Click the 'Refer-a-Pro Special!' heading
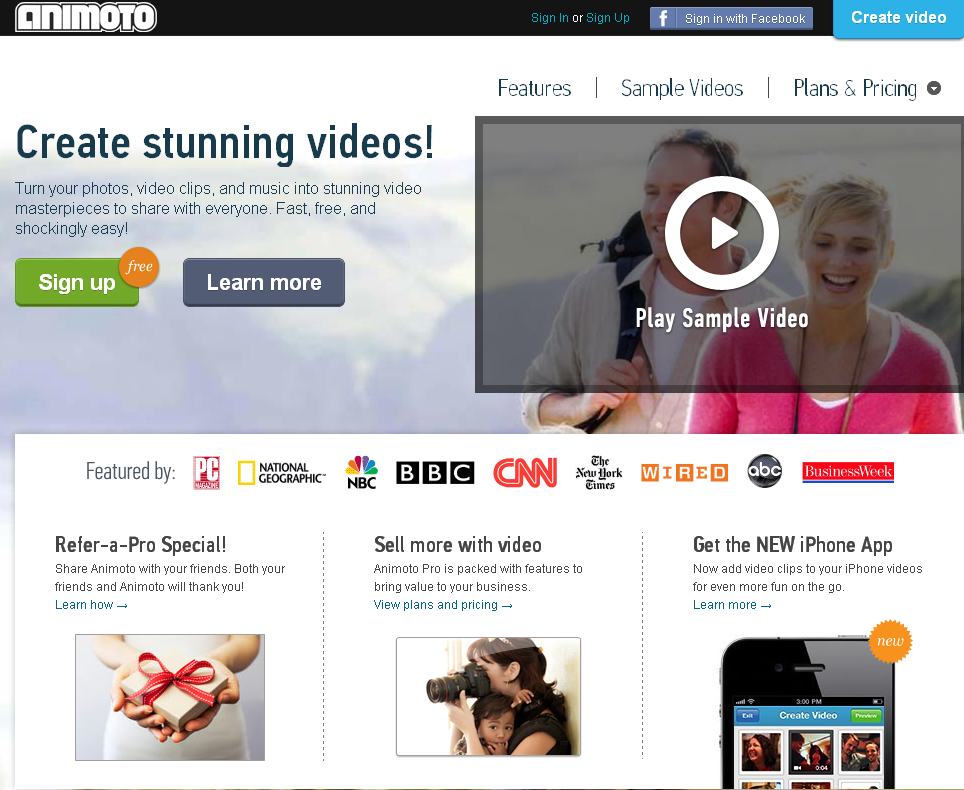 click(140, 545)
